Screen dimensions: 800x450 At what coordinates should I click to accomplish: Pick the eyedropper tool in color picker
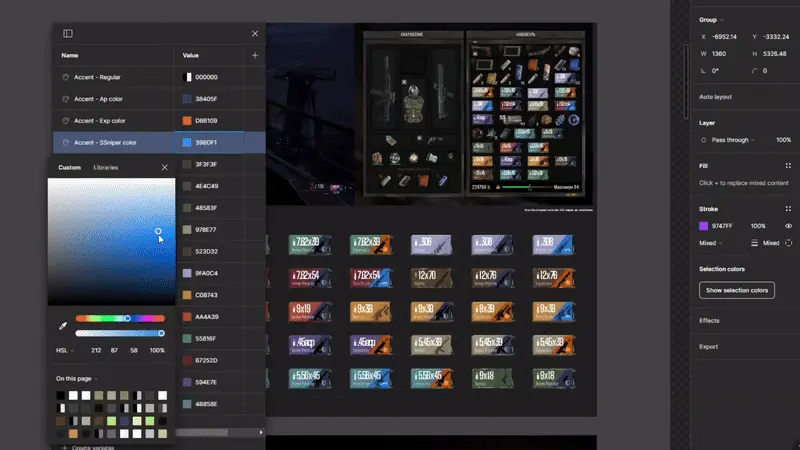click(62, 326)
